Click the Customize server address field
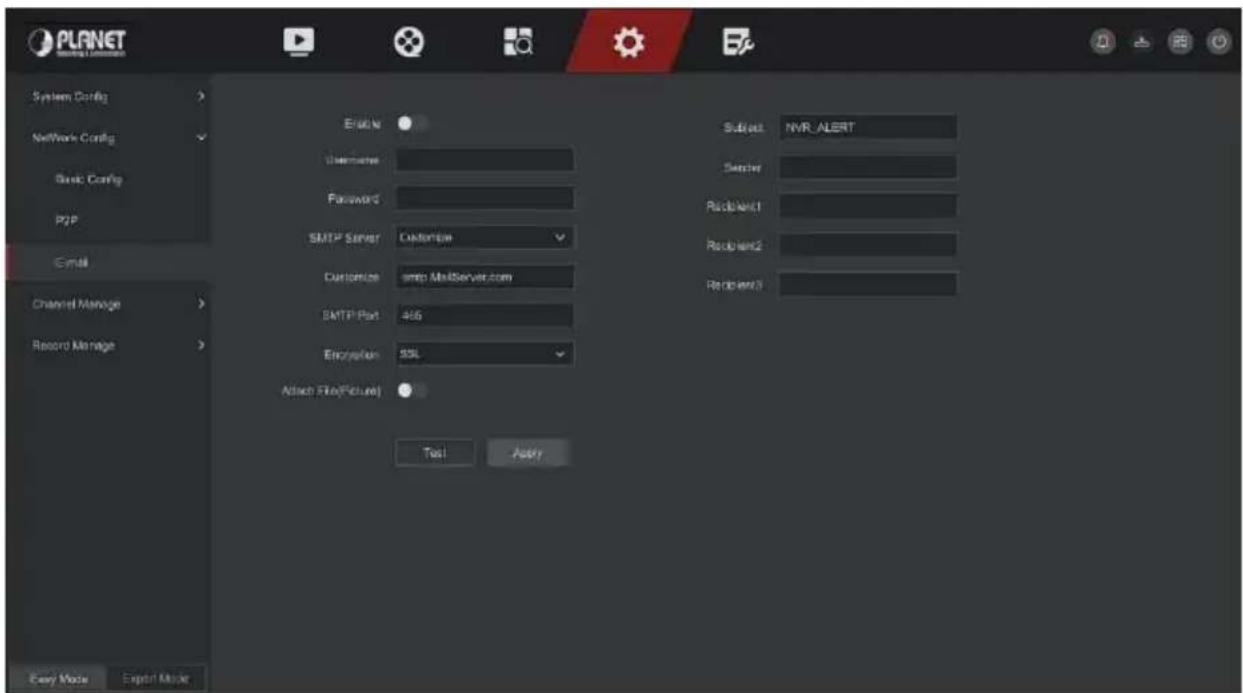Screen dimensions: 1243x693 click(x=485, y=277)
